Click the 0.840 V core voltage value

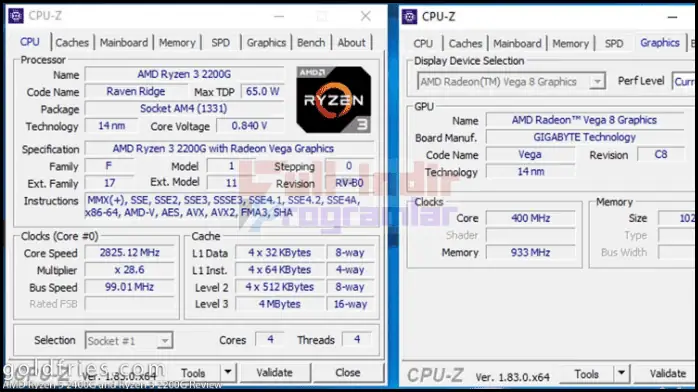[x=250, y=126]
